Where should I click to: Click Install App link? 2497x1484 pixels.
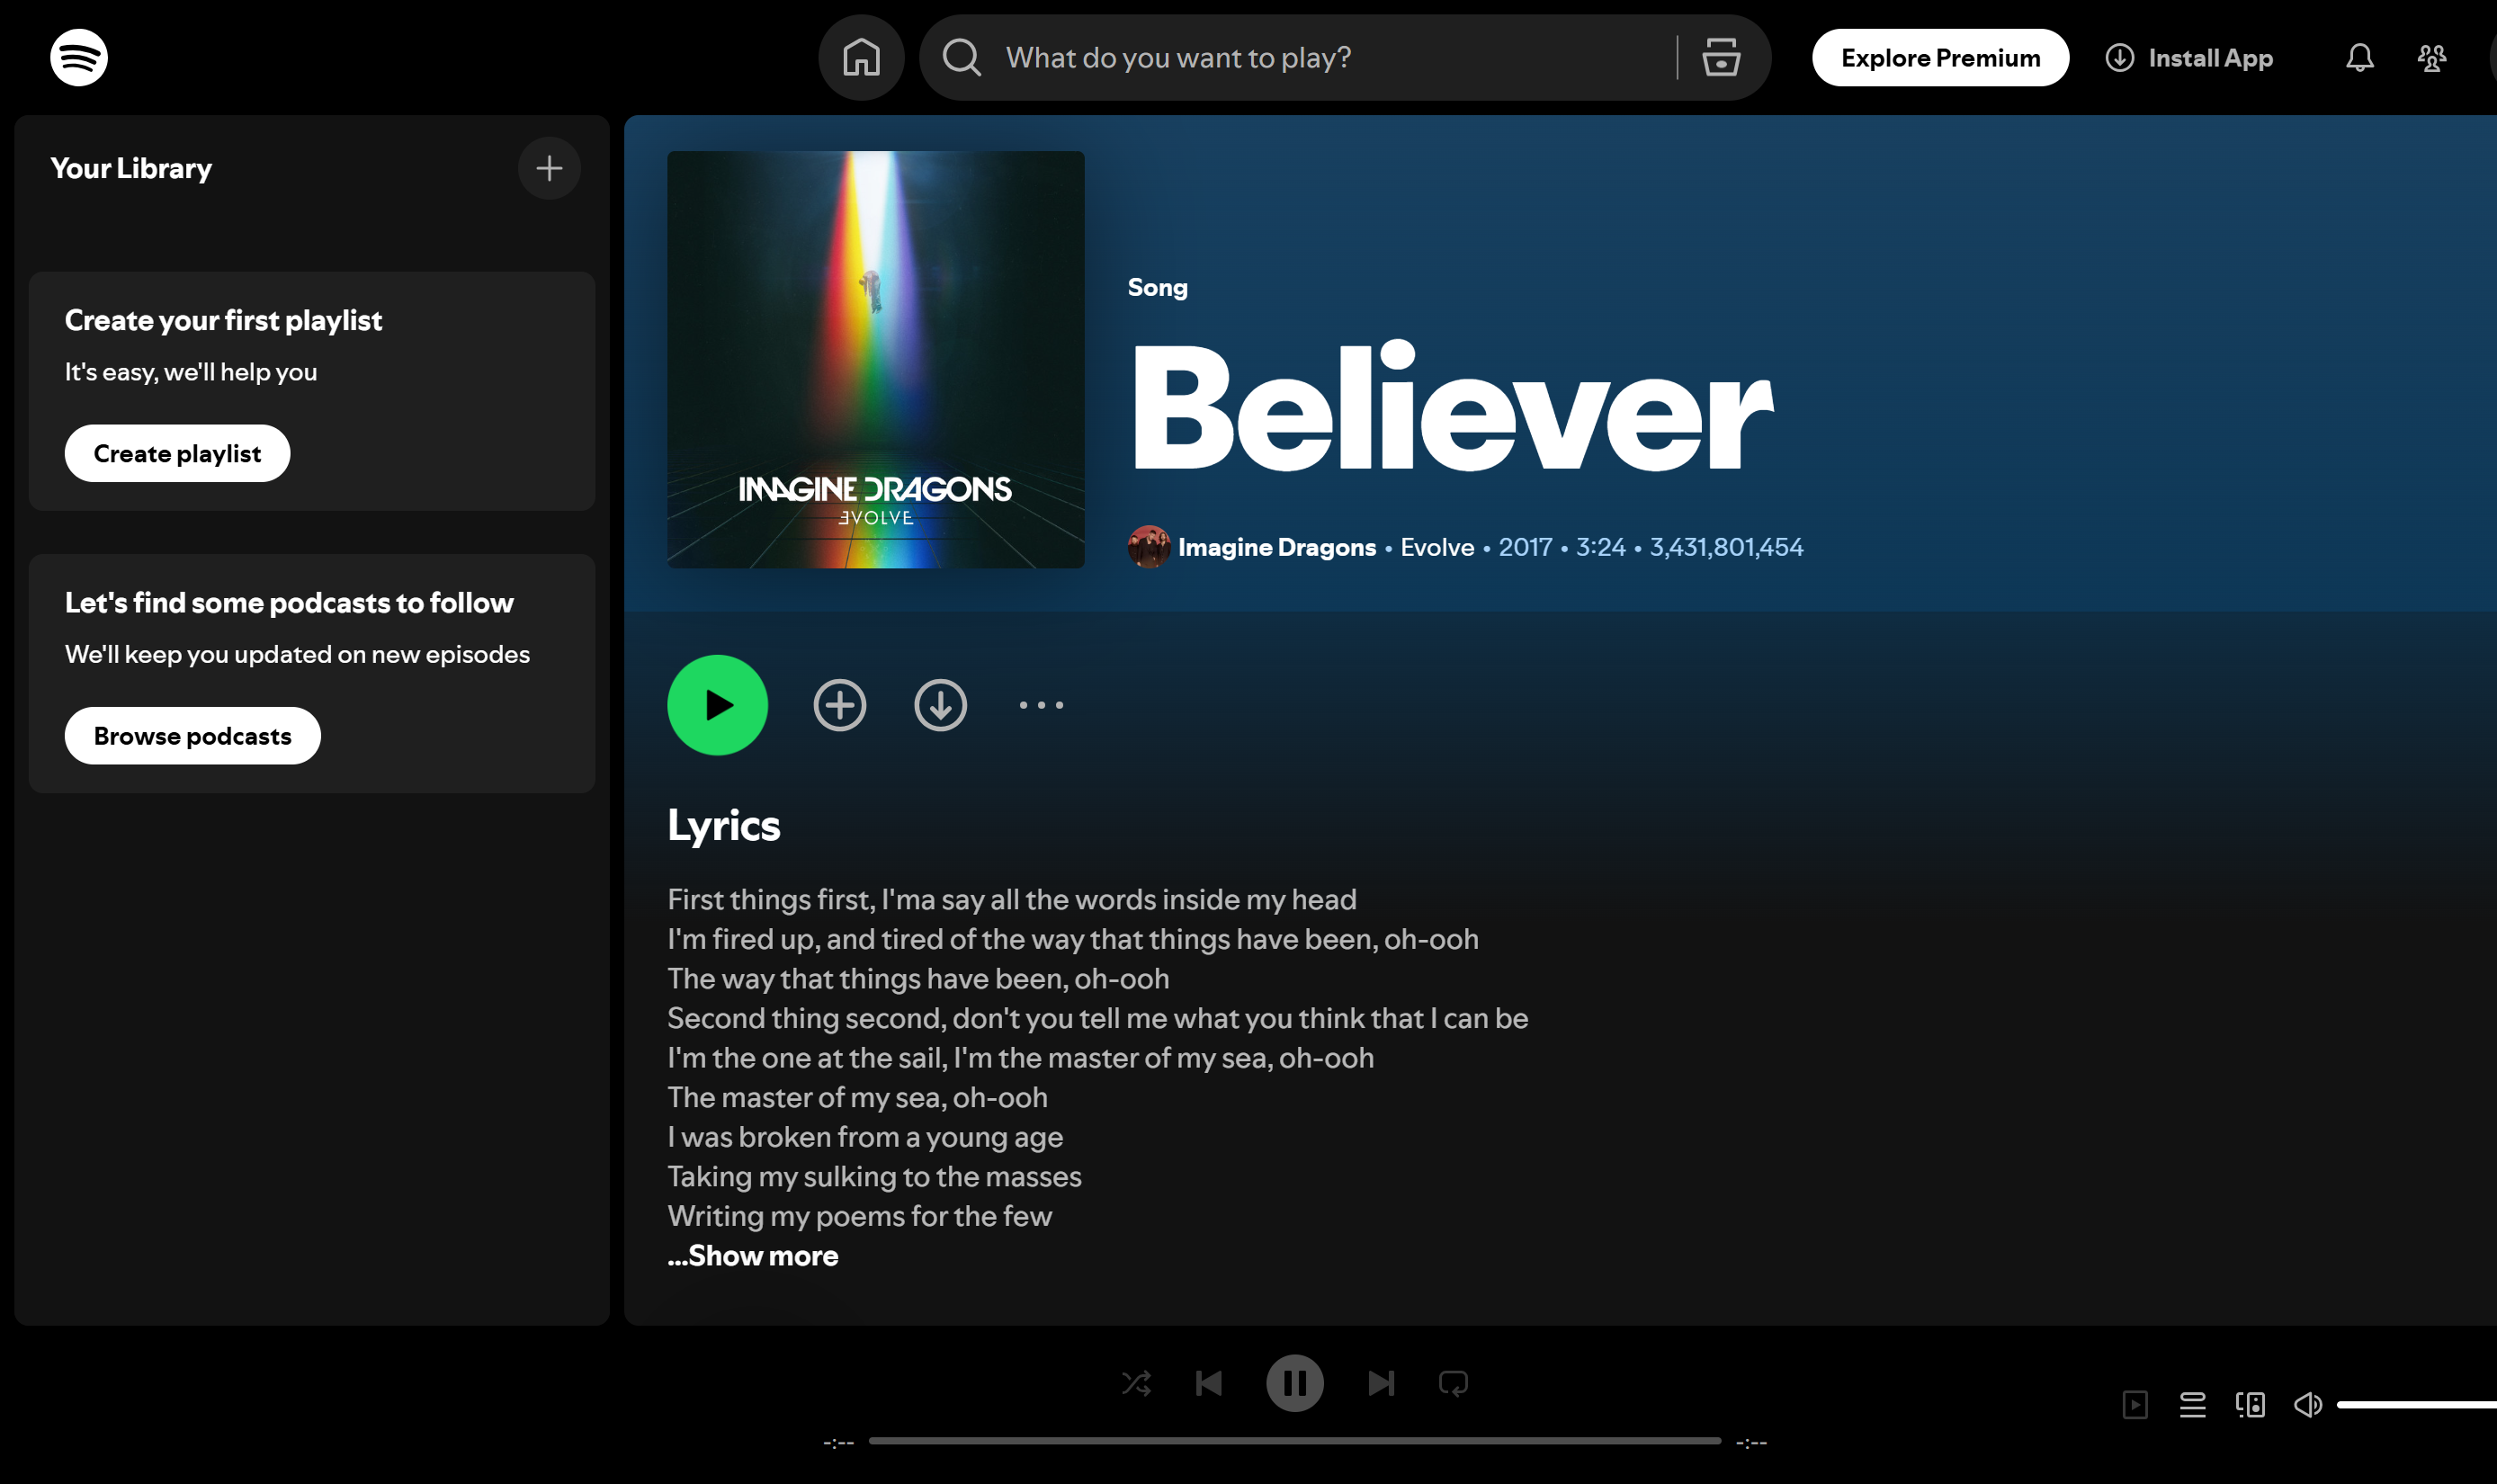click(2189, 58)
